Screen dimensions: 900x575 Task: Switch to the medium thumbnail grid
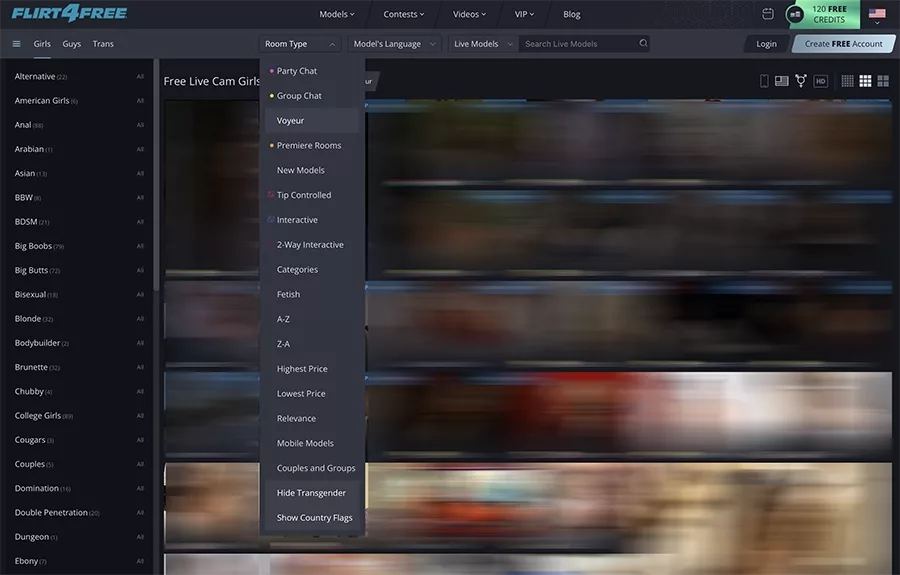(x=865, y=81)
